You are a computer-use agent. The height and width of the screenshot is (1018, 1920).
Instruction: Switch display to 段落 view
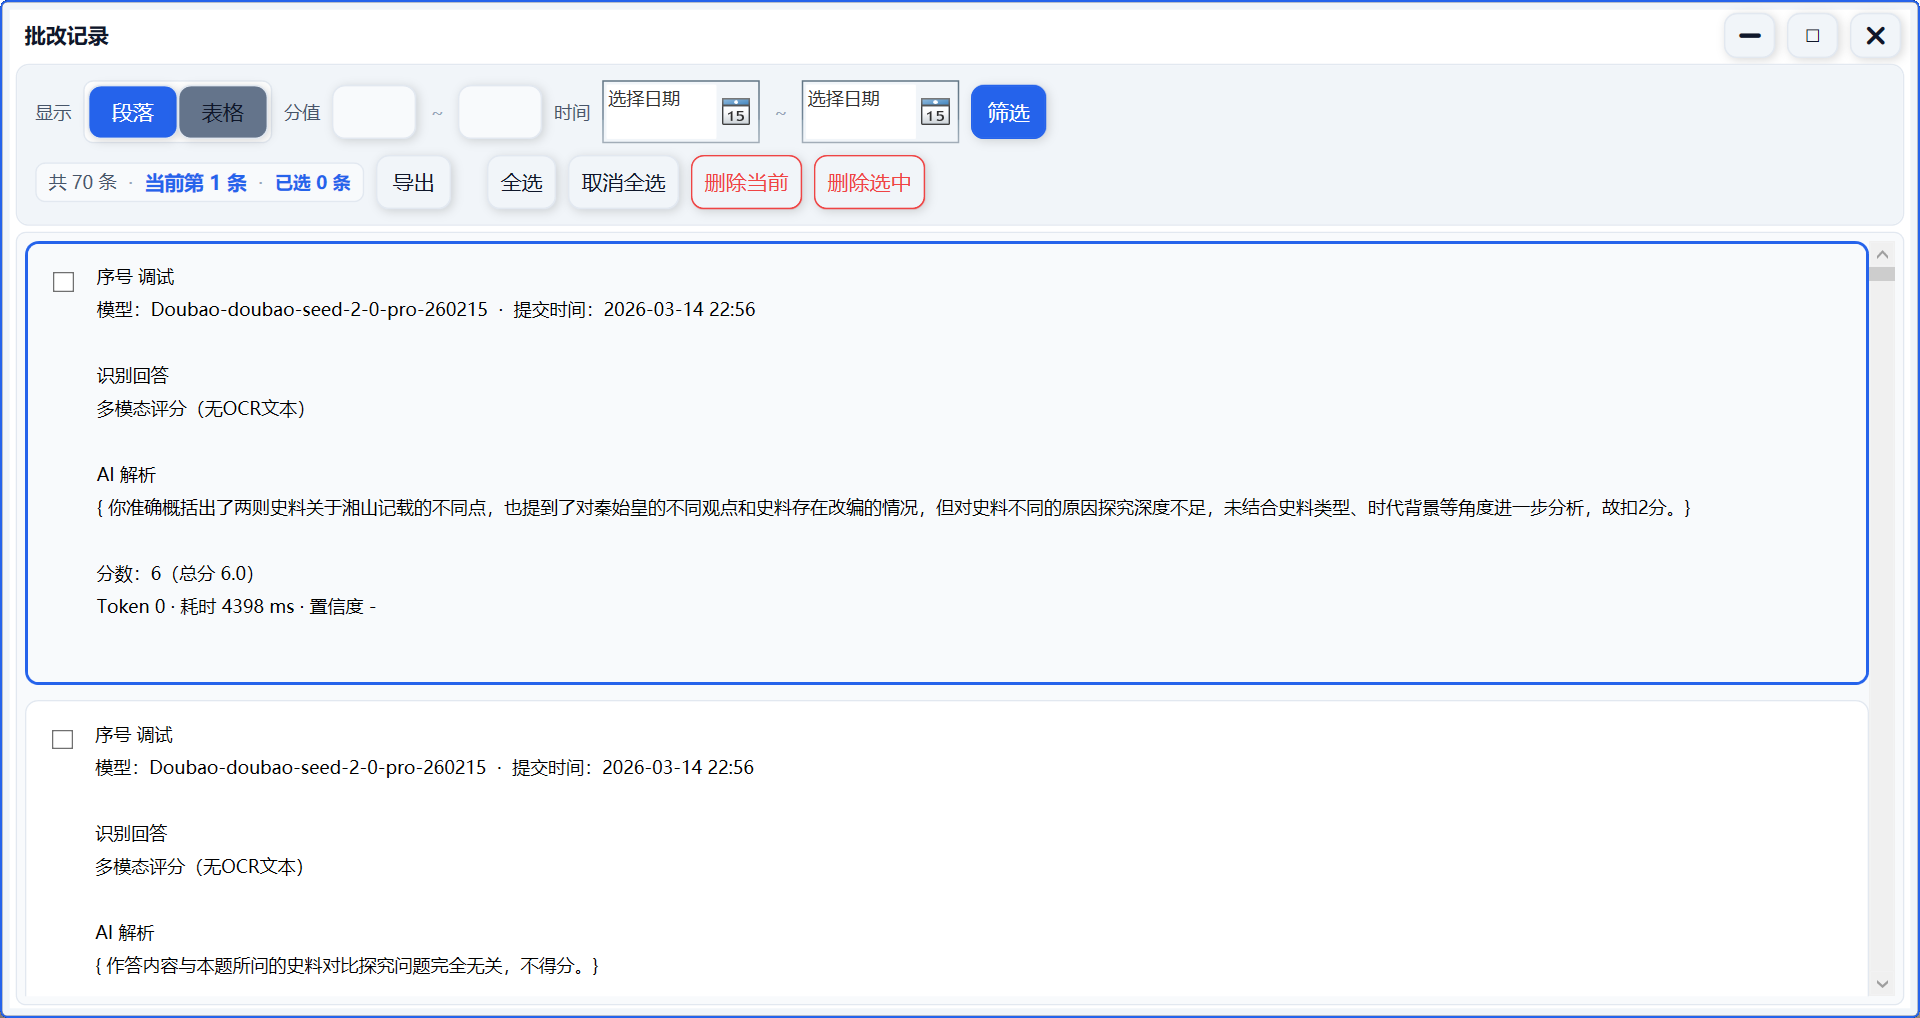pyautogui.click(x=133, y=112)
